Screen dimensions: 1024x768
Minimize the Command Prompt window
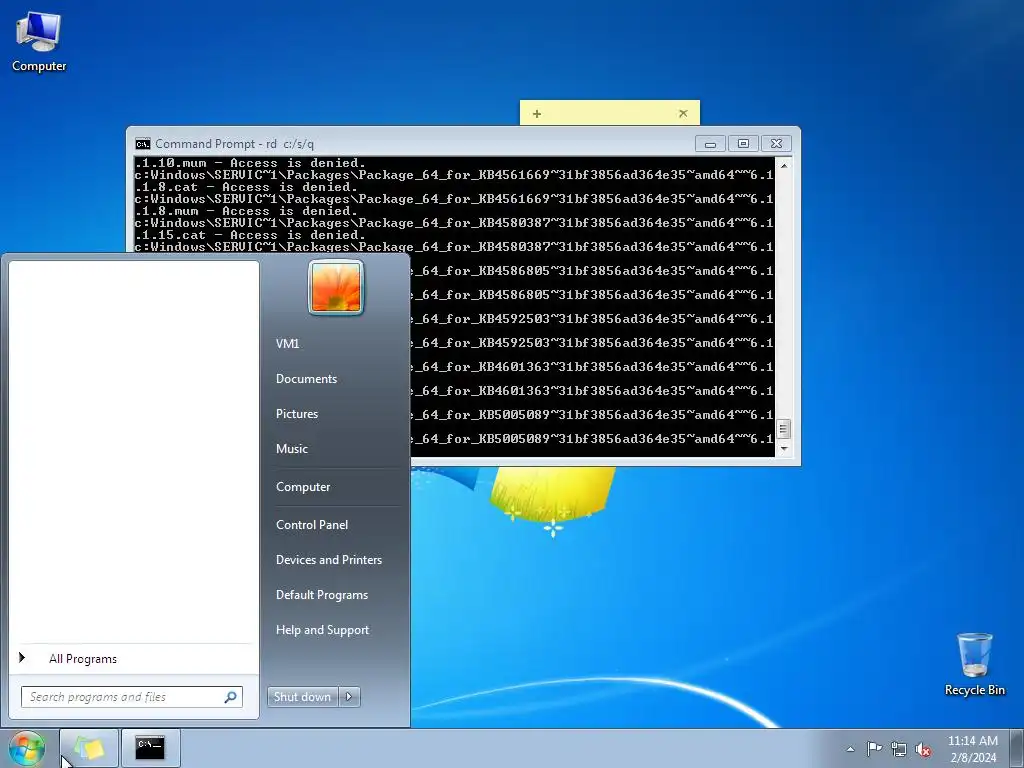click(x=710, y=144)
